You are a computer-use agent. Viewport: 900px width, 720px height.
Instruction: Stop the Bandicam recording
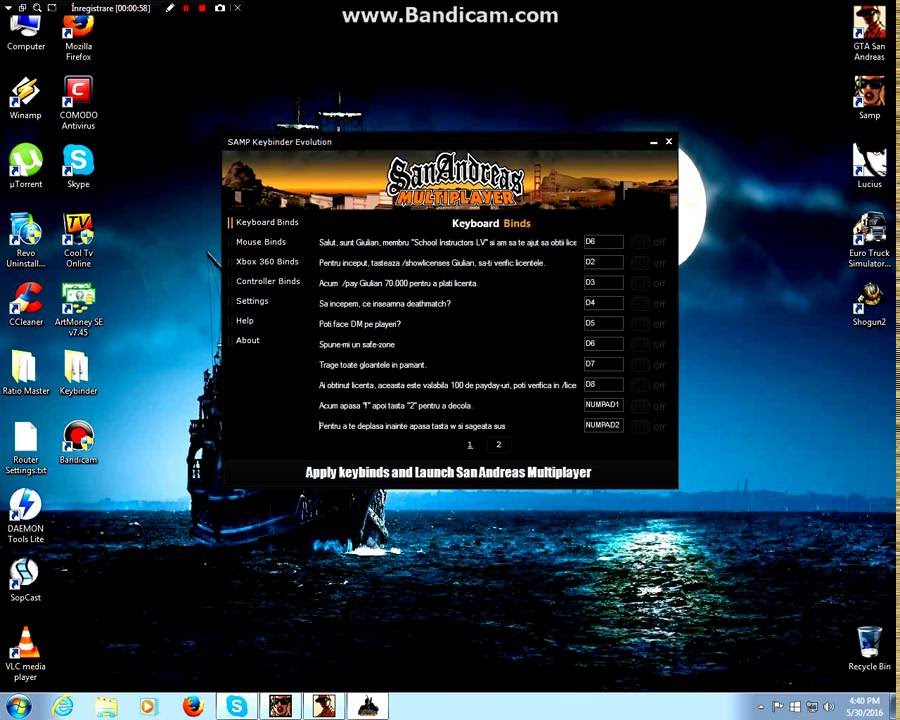[x=202, y=8]
